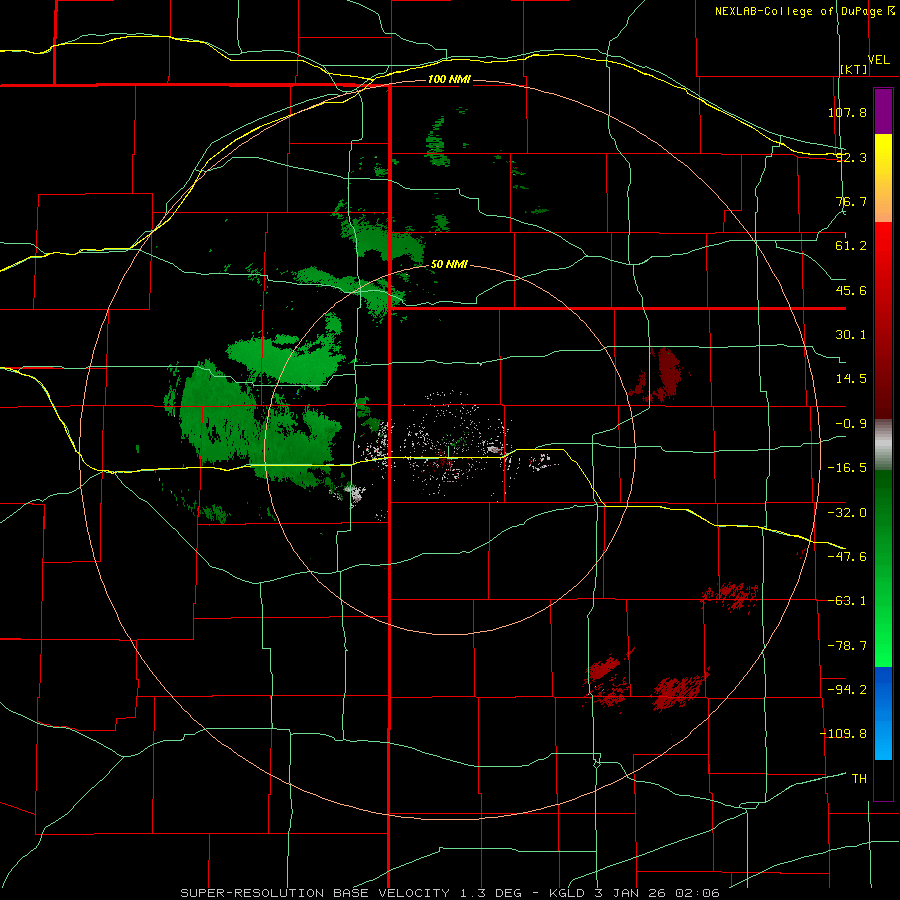Select the -47.6 scale label
900x900 pixels.
(x=847, y=557)
